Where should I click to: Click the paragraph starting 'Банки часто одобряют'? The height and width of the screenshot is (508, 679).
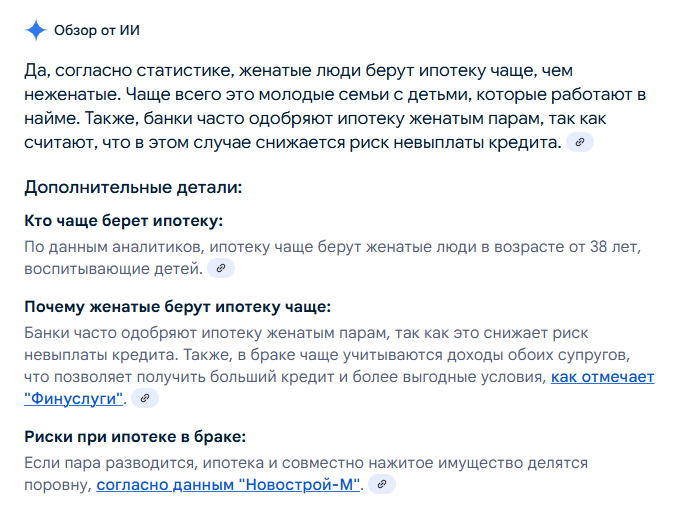click(339, 366)
